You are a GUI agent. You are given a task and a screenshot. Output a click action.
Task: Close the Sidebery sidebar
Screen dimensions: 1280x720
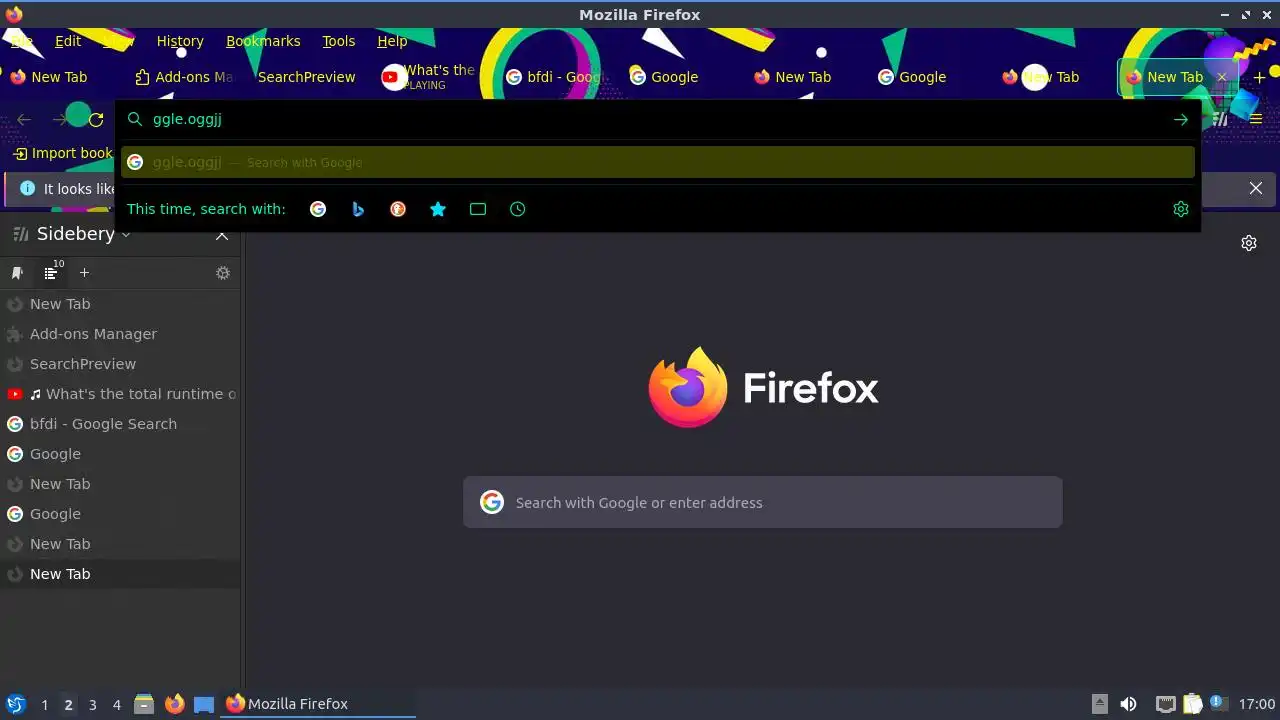pyautogui.click(x=222, y=234)
